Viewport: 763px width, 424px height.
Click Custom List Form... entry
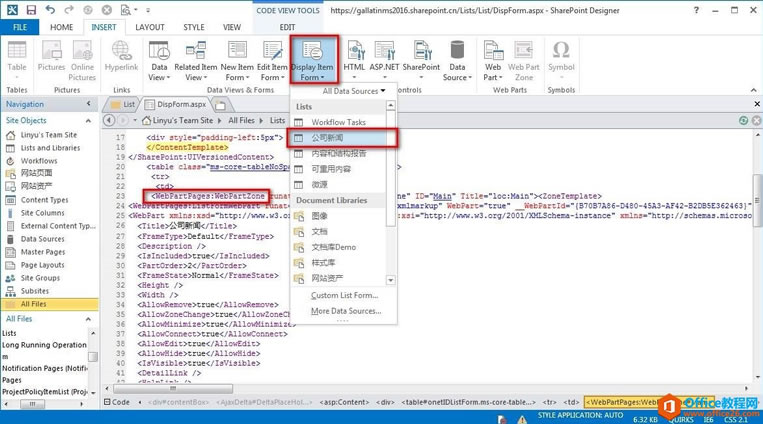(344, 296)
